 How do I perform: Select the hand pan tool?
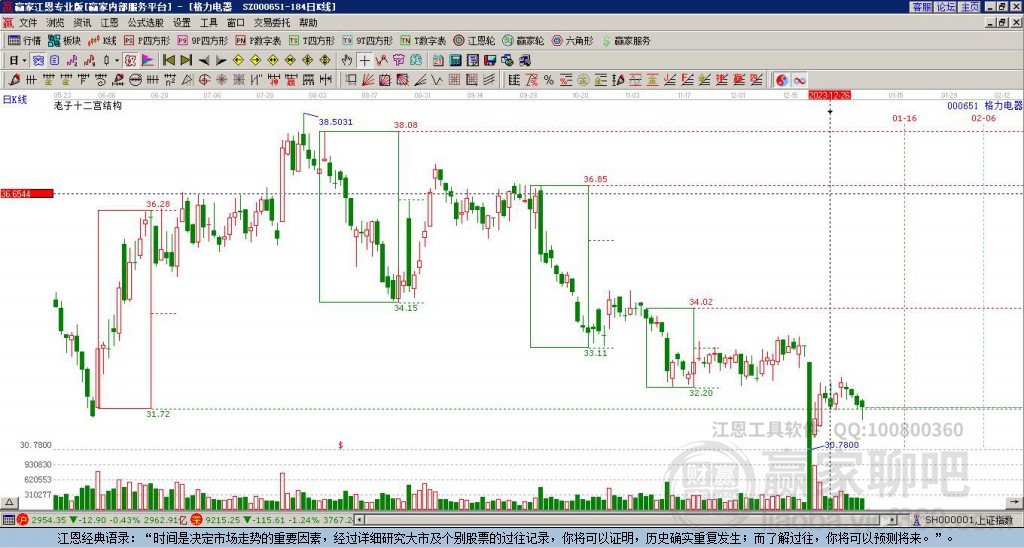point(347,61)
